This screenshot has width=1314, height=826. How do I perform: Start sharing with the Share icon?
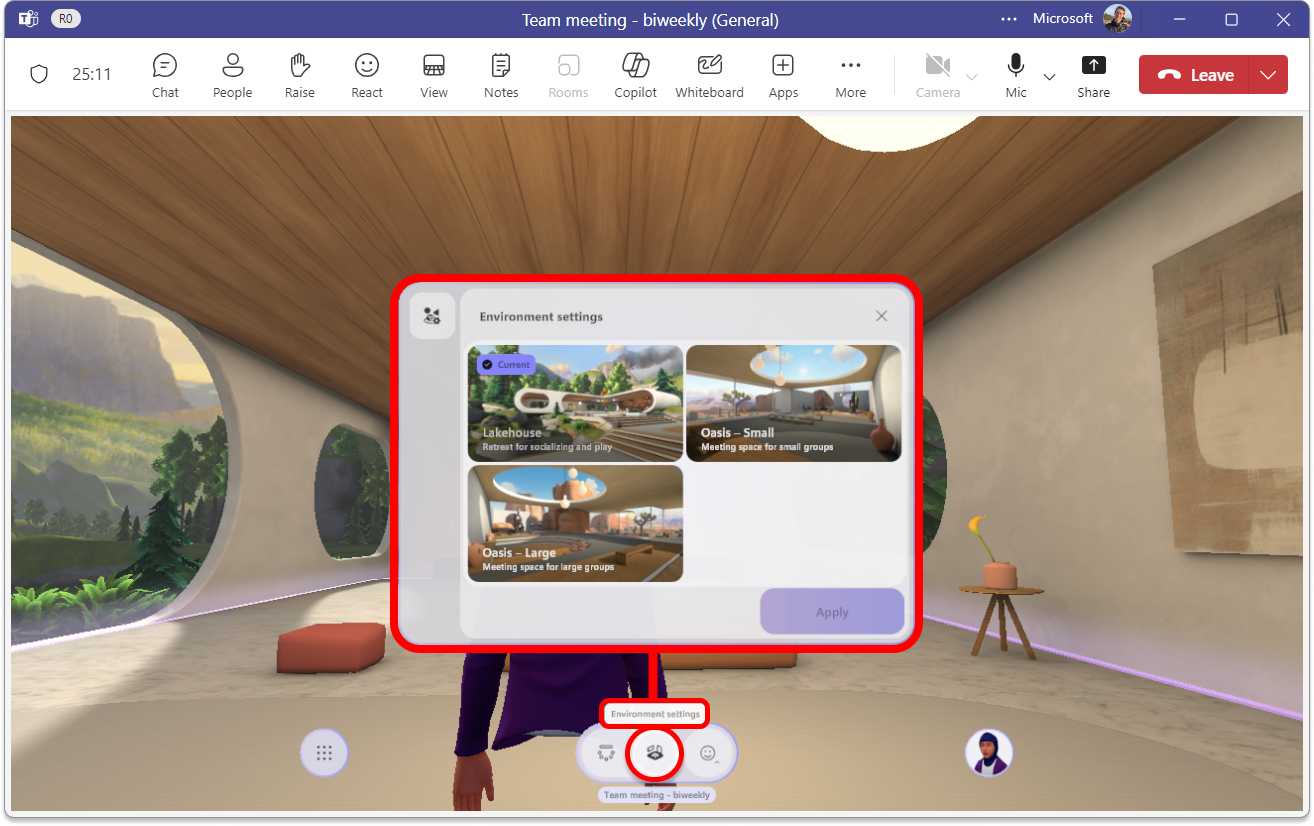(1093, 74)
